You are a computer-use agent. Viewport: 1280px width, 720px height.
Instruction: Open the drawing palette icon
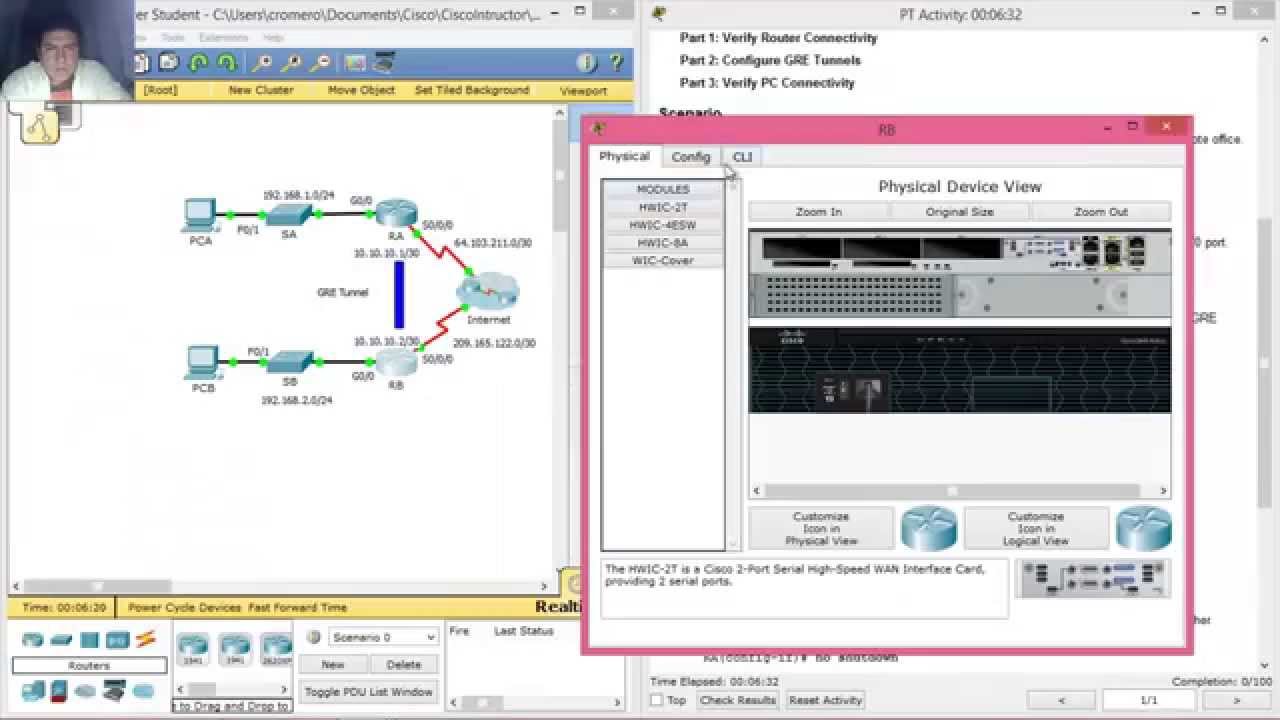click(x=355, y=63)
